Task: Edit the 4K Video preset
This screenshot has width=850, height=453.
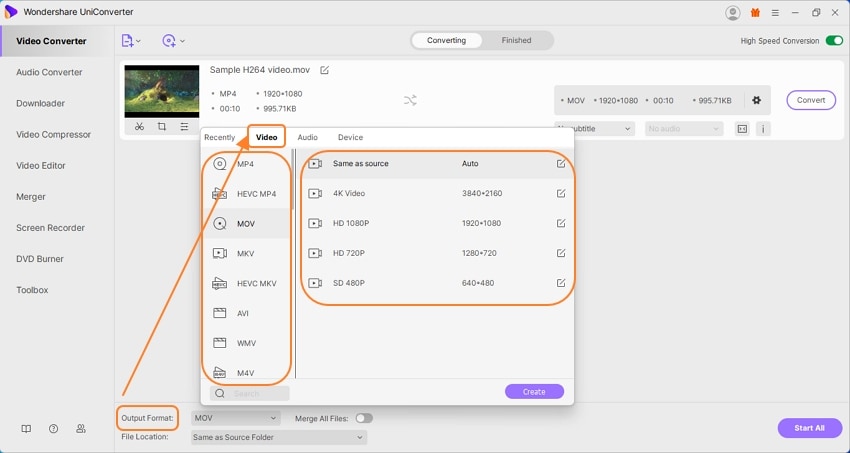Action: tap(561, 193)
